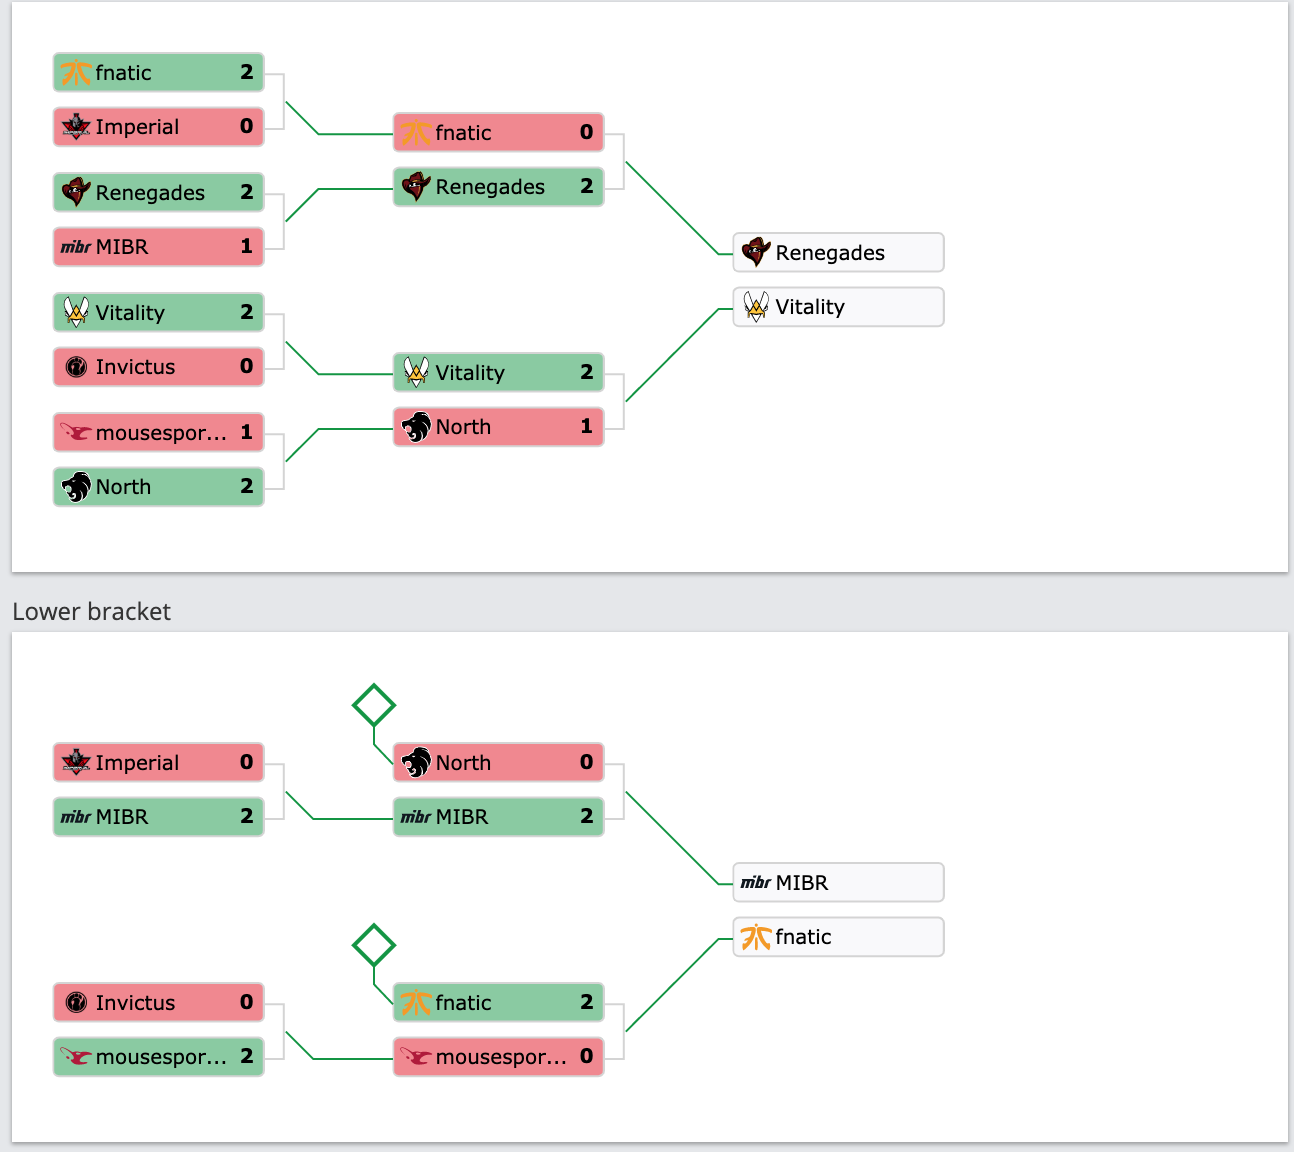1294x1152 pixels.
Task: Select North with score 2 in the upper first round
Action: click(x=158, y=486)
